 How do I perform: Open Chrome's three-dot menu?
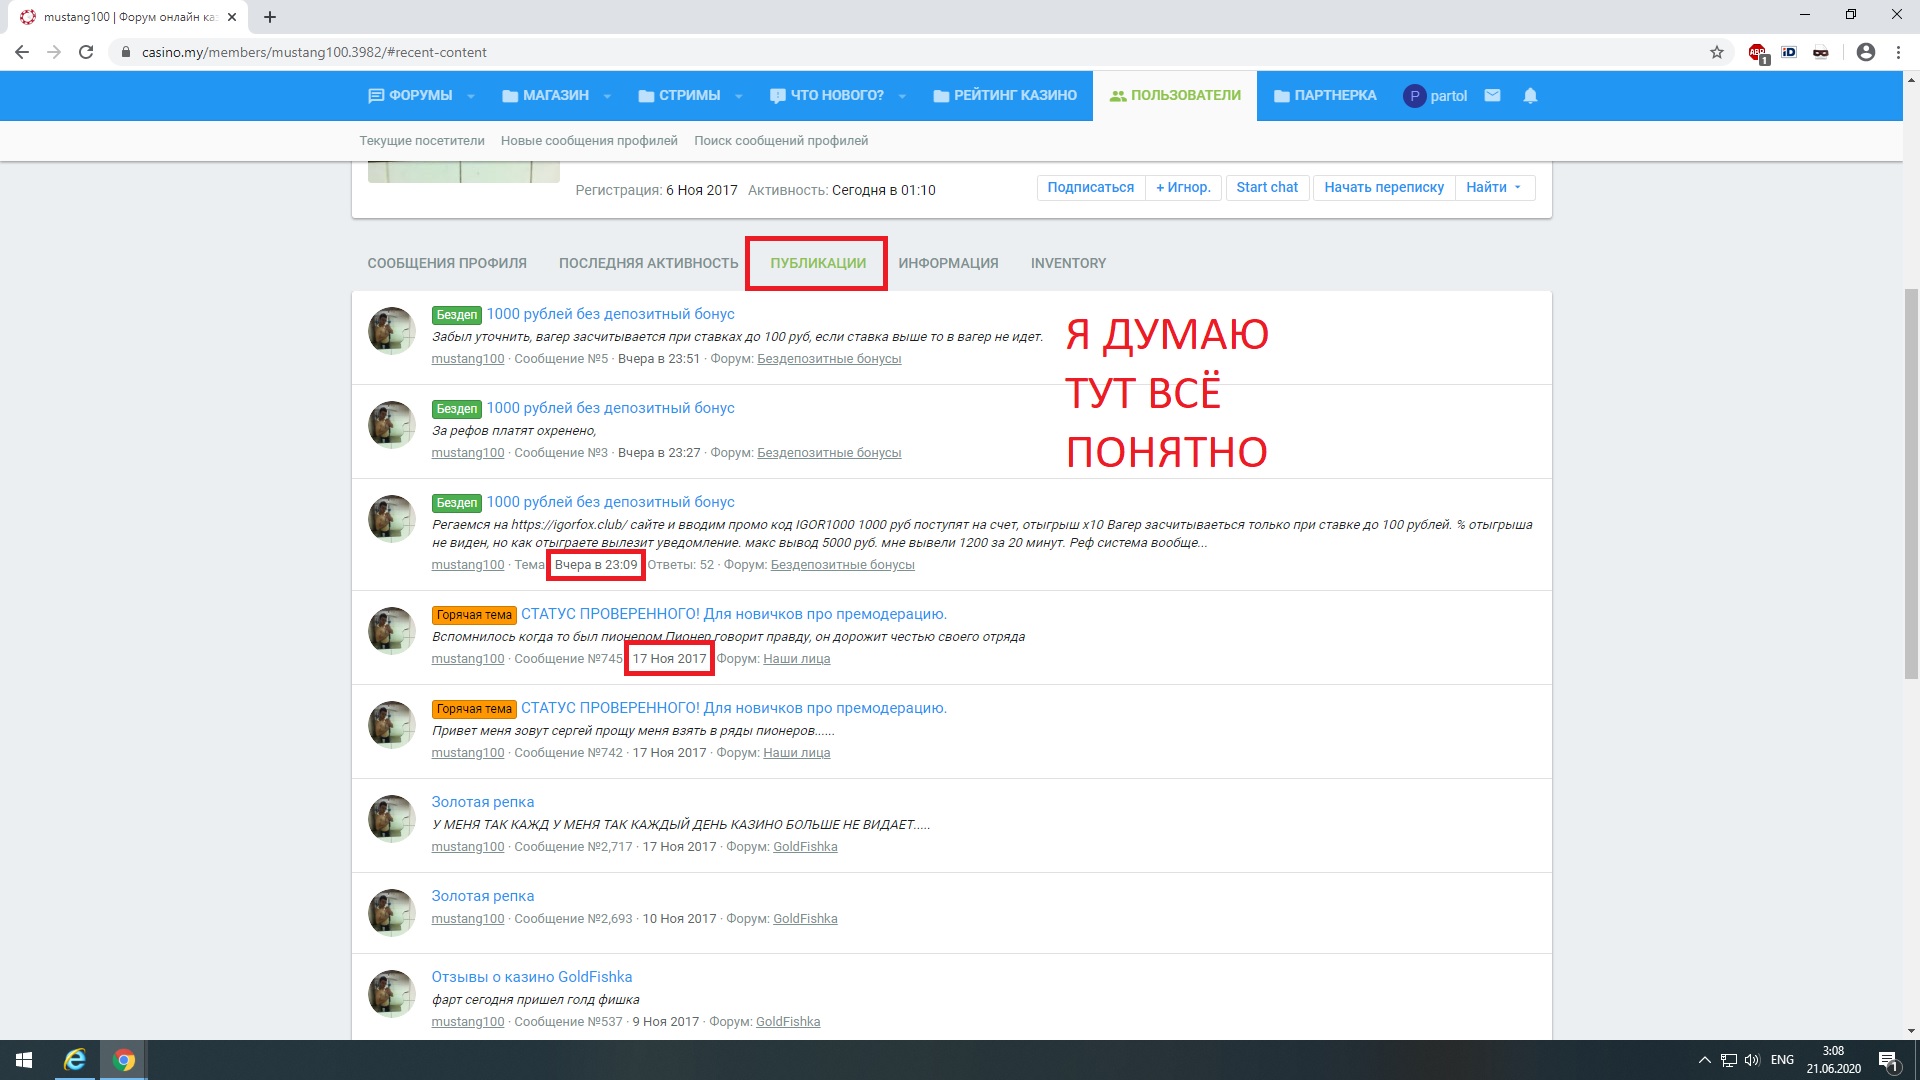coord(1898,52)
